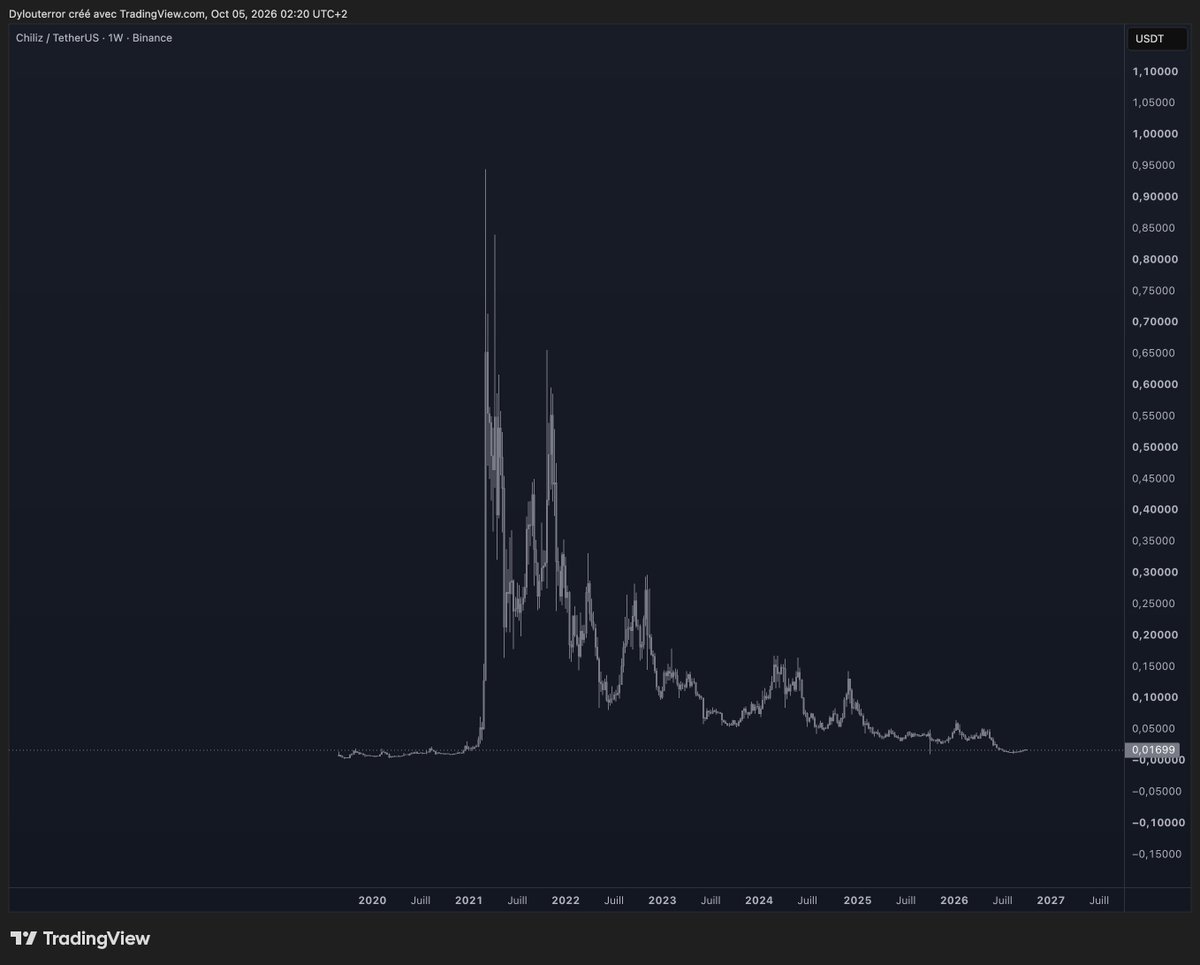Click the Chiliz / TetherUS symbol title
Viewport: 1200px width, 965px height.
click(59, 38)
